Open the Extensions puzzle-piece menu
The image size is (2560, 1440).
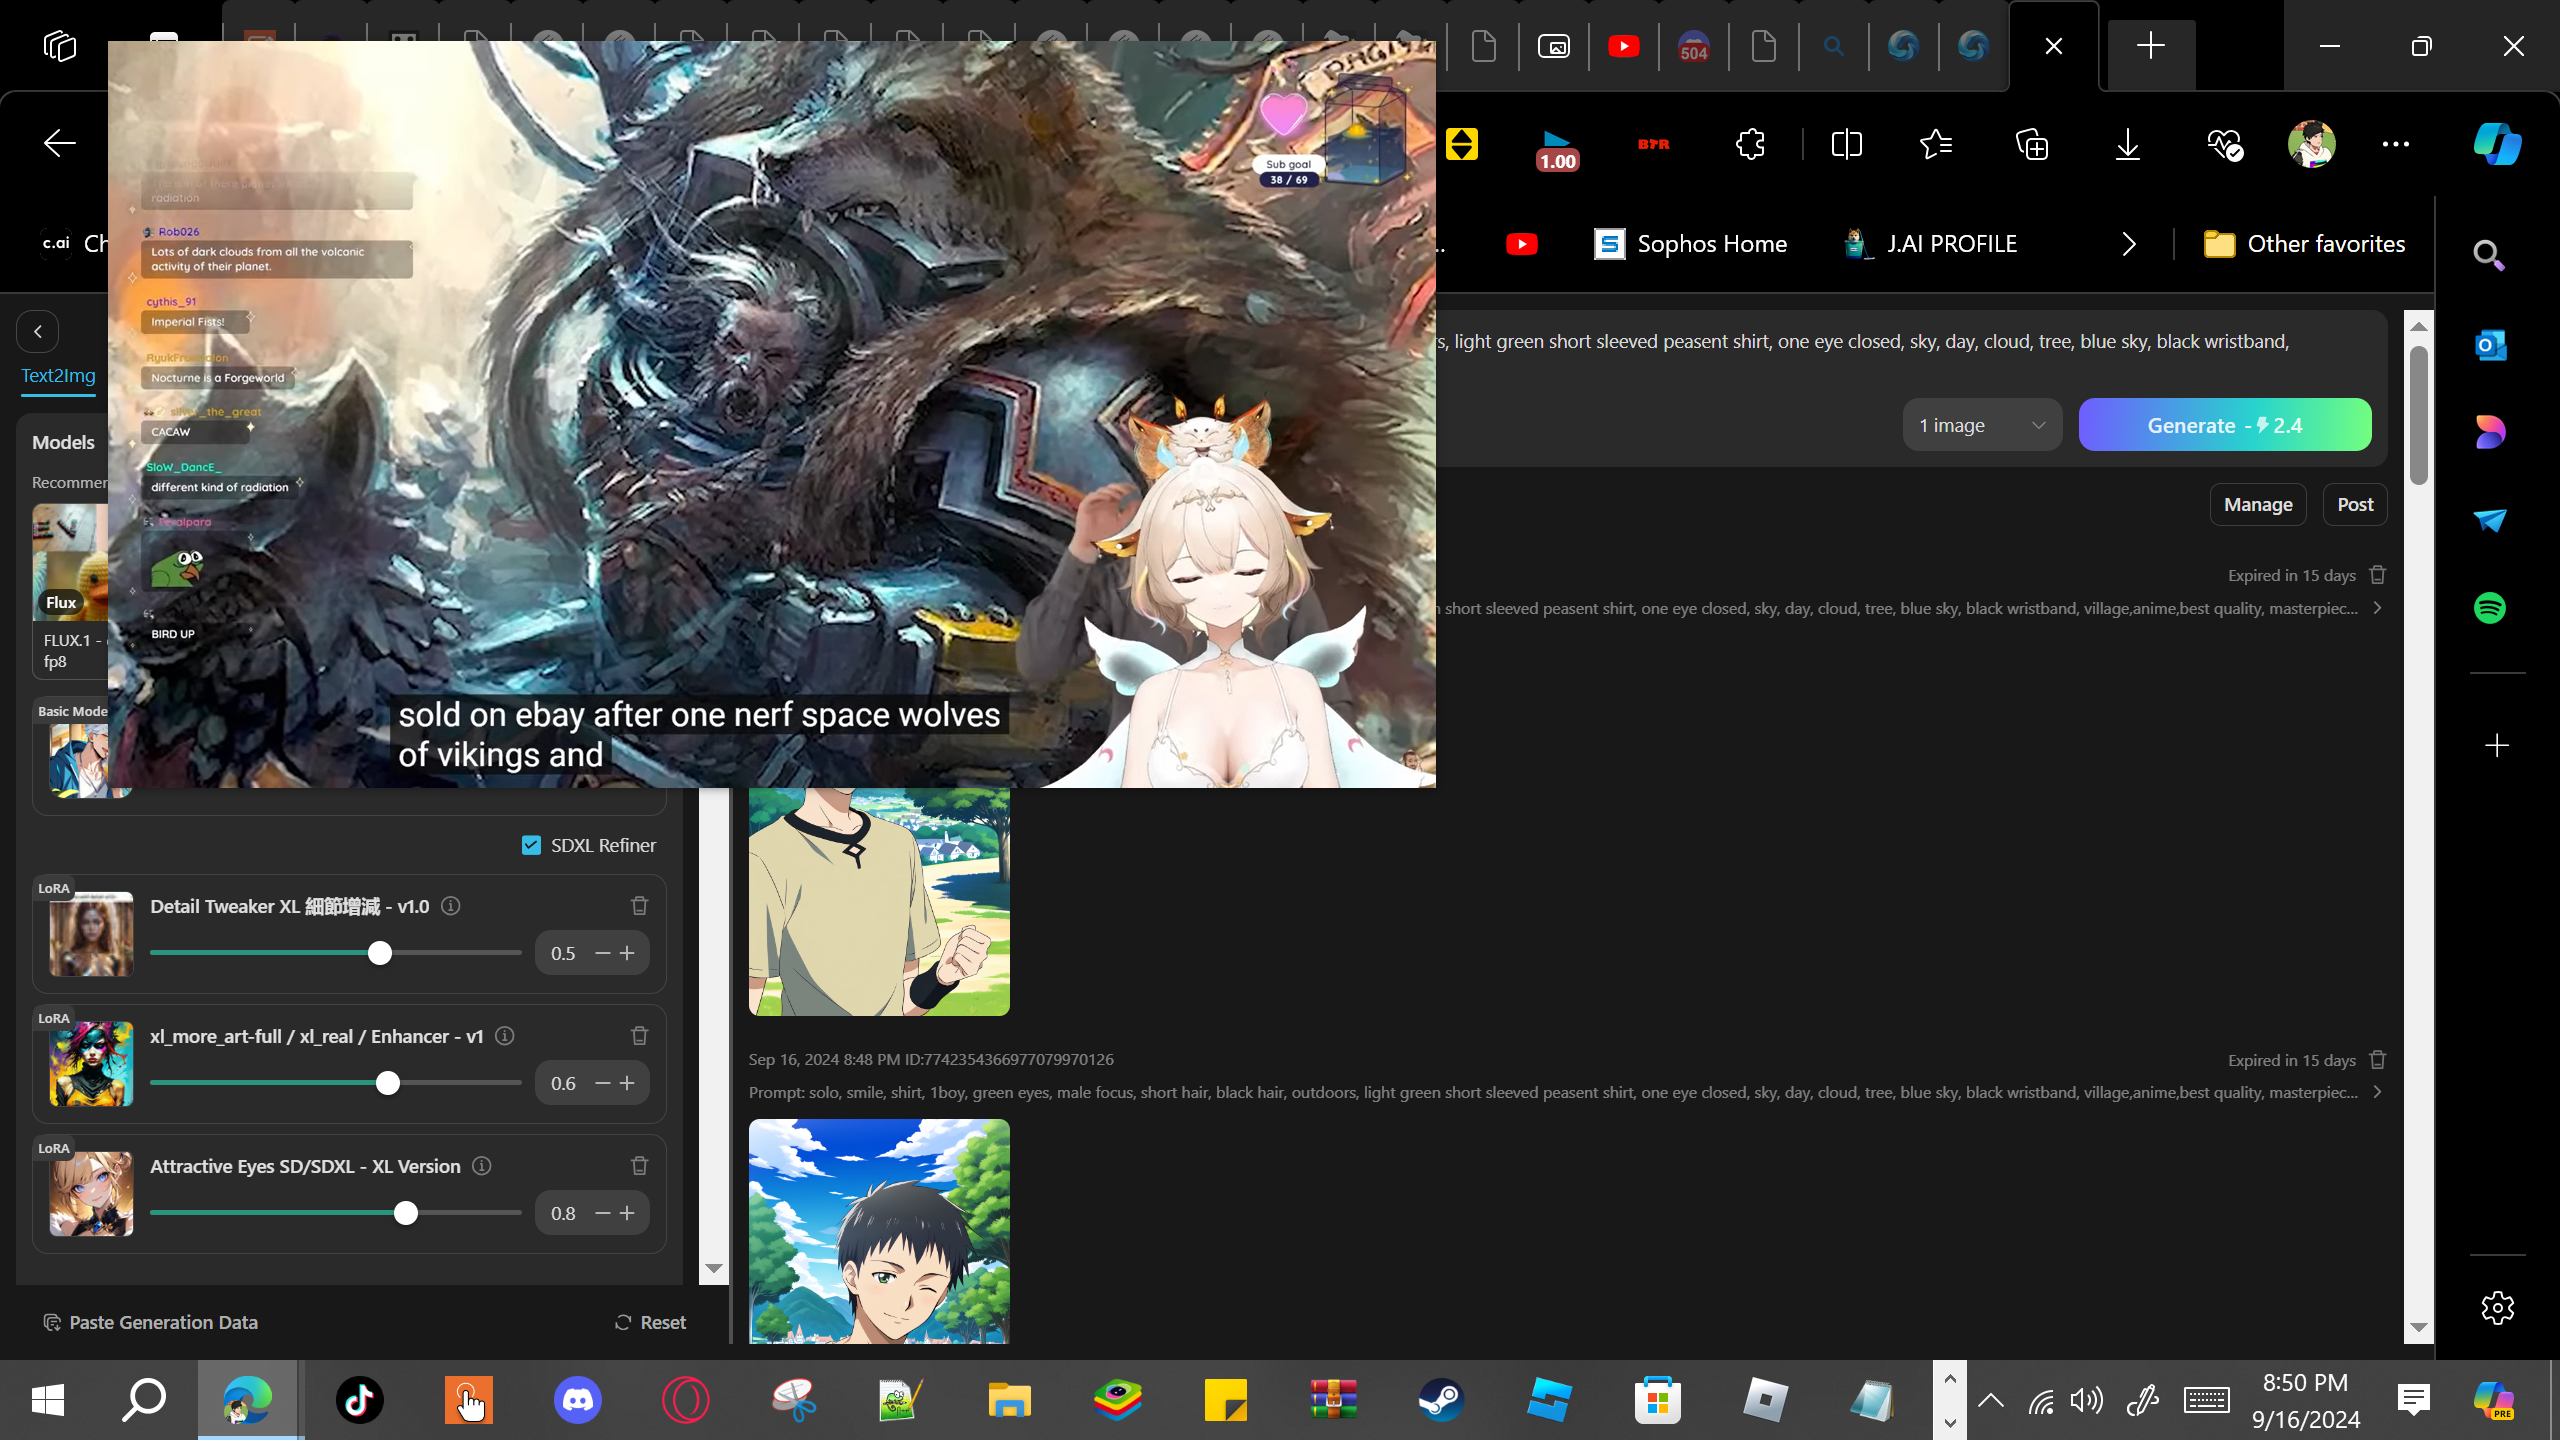(x=1751, y=144)
